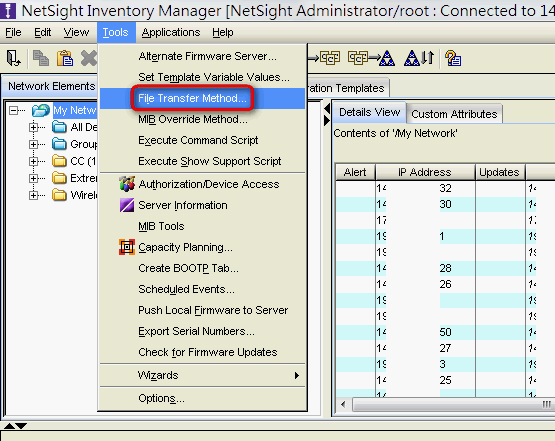
Task: Open the Help menu
Action: (x=223, y=33)
